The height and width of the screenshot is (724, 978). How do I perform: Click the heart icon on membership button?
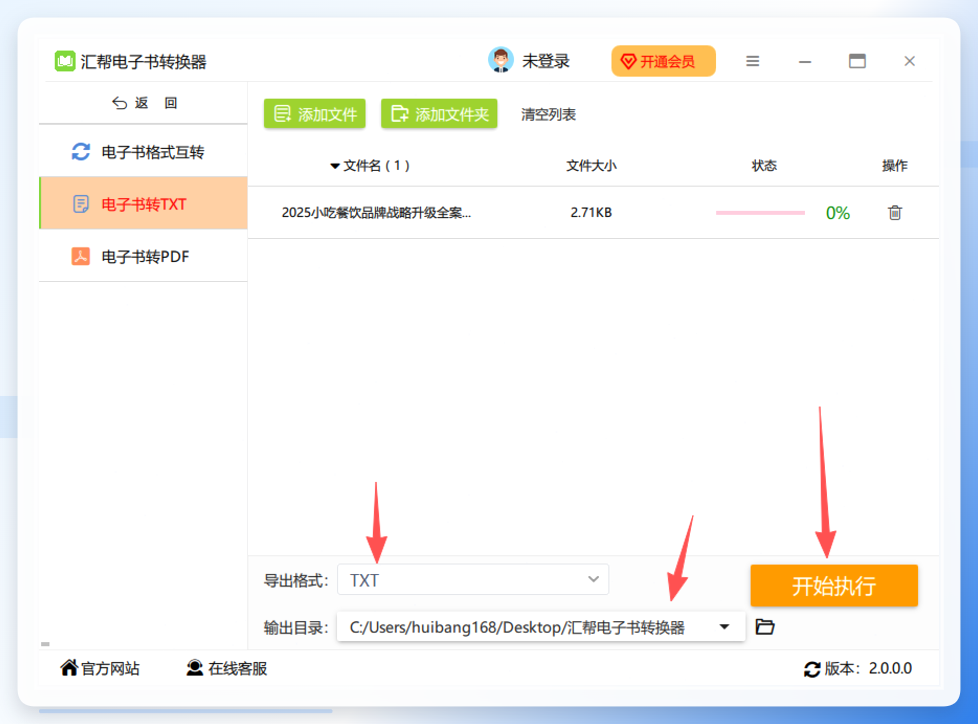(628, 61)
